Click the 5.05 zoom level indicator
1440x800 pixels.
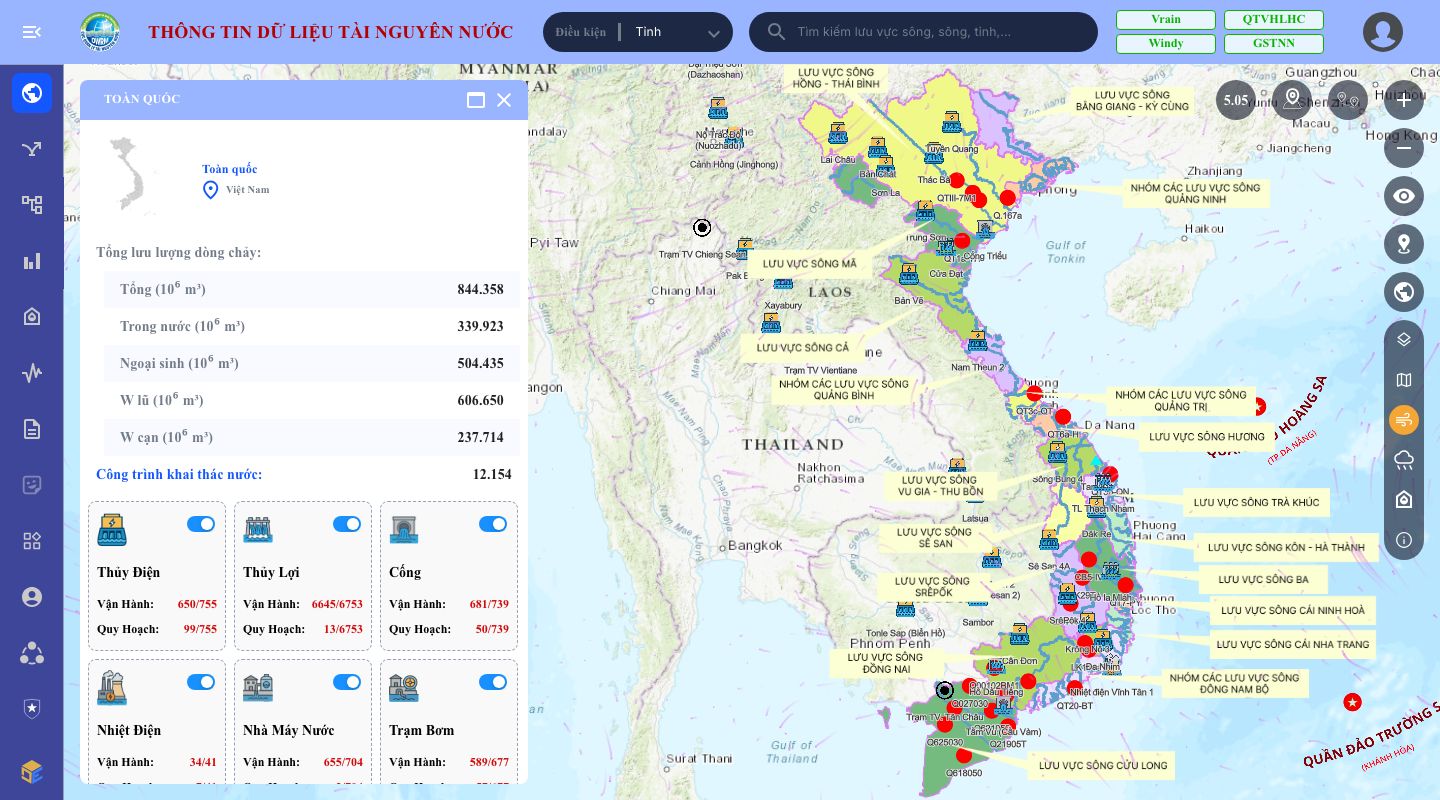(1236, 100)
